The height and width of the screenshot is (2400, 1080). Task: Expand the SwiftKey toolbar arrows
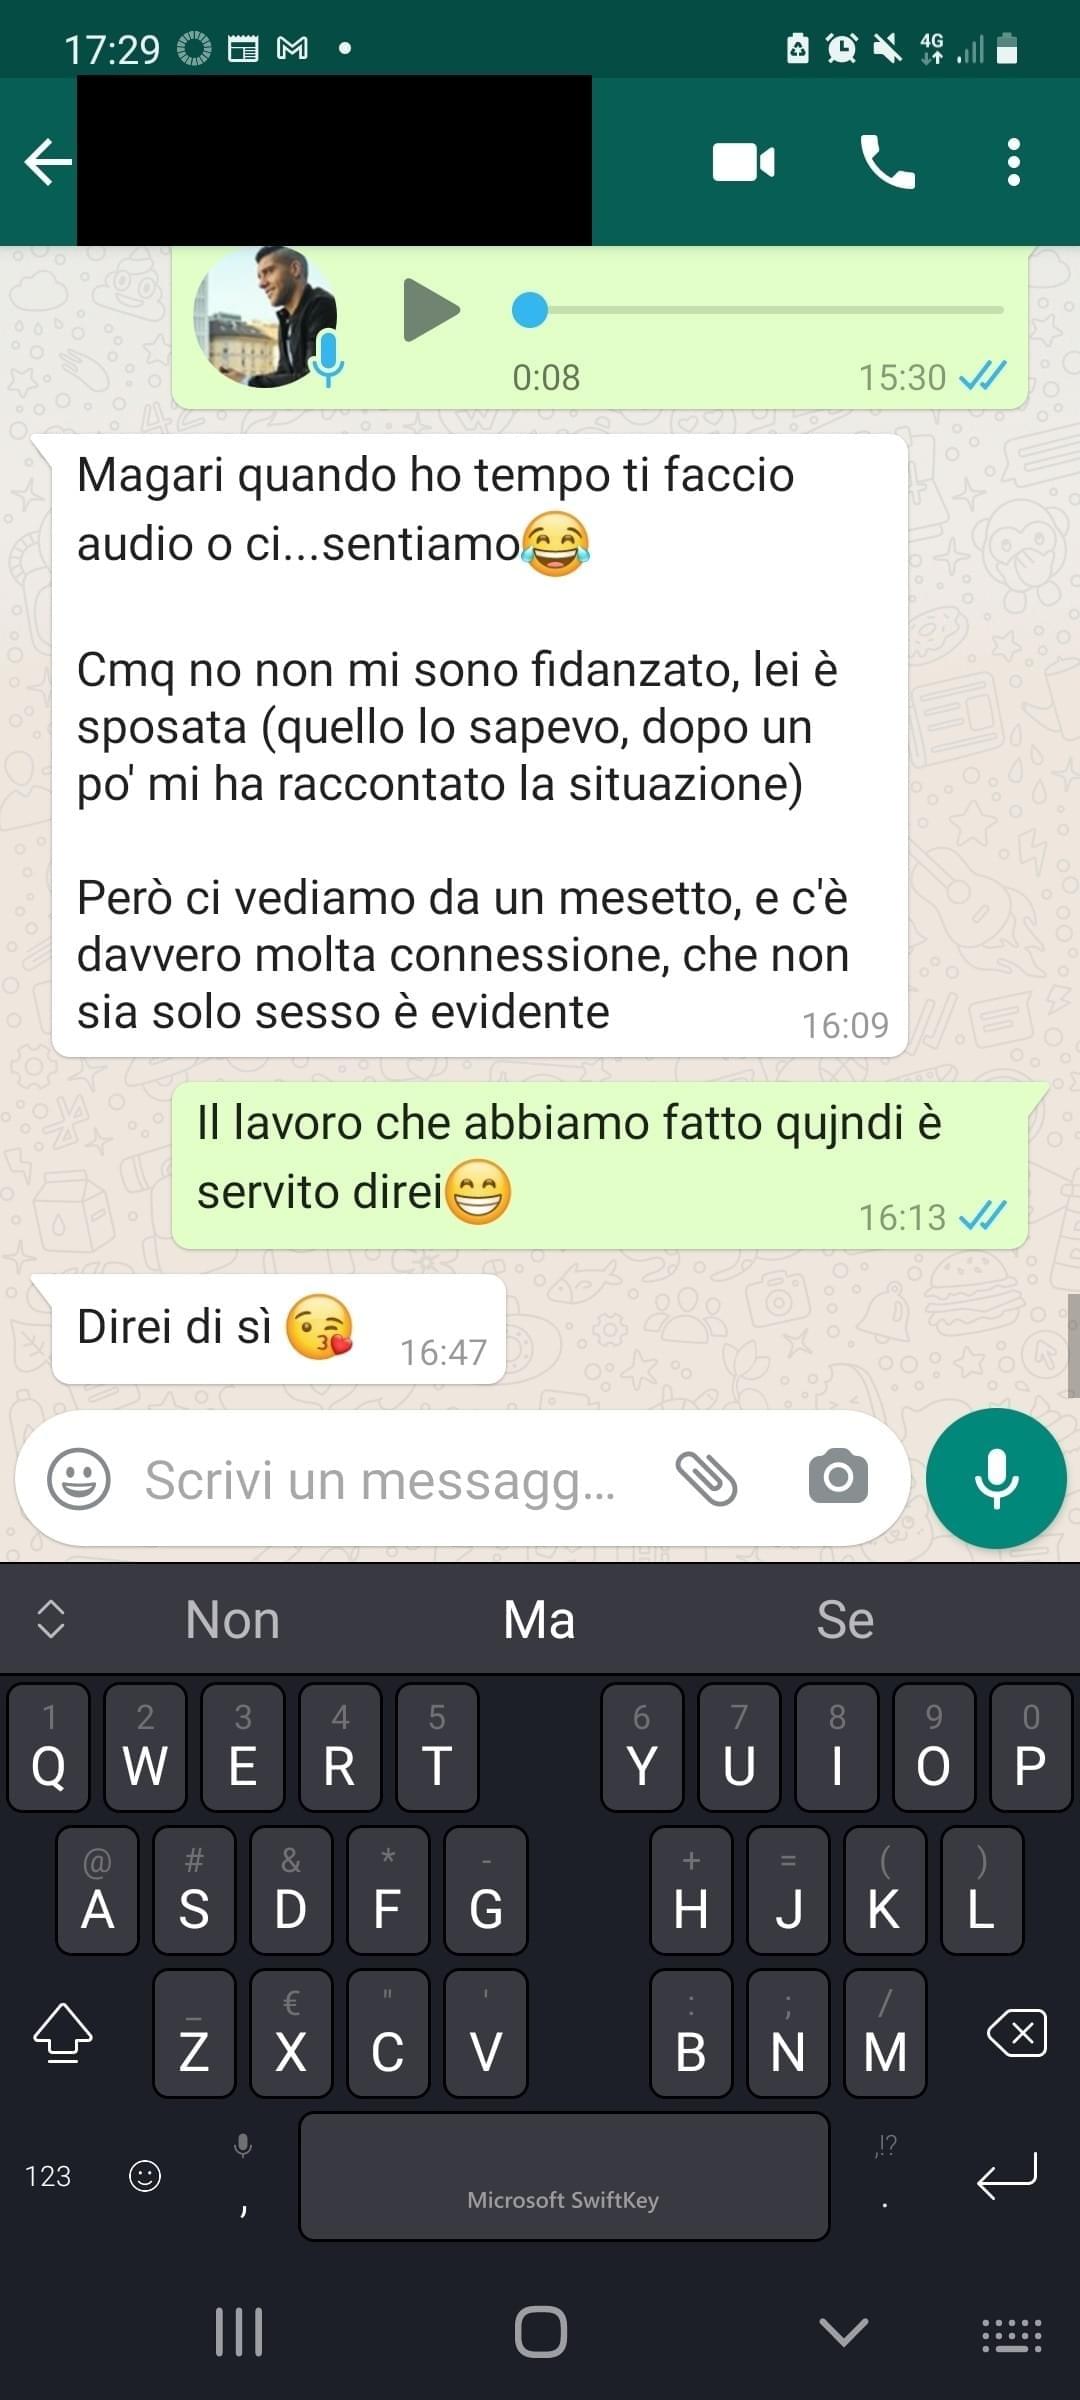pos(51,1619)
